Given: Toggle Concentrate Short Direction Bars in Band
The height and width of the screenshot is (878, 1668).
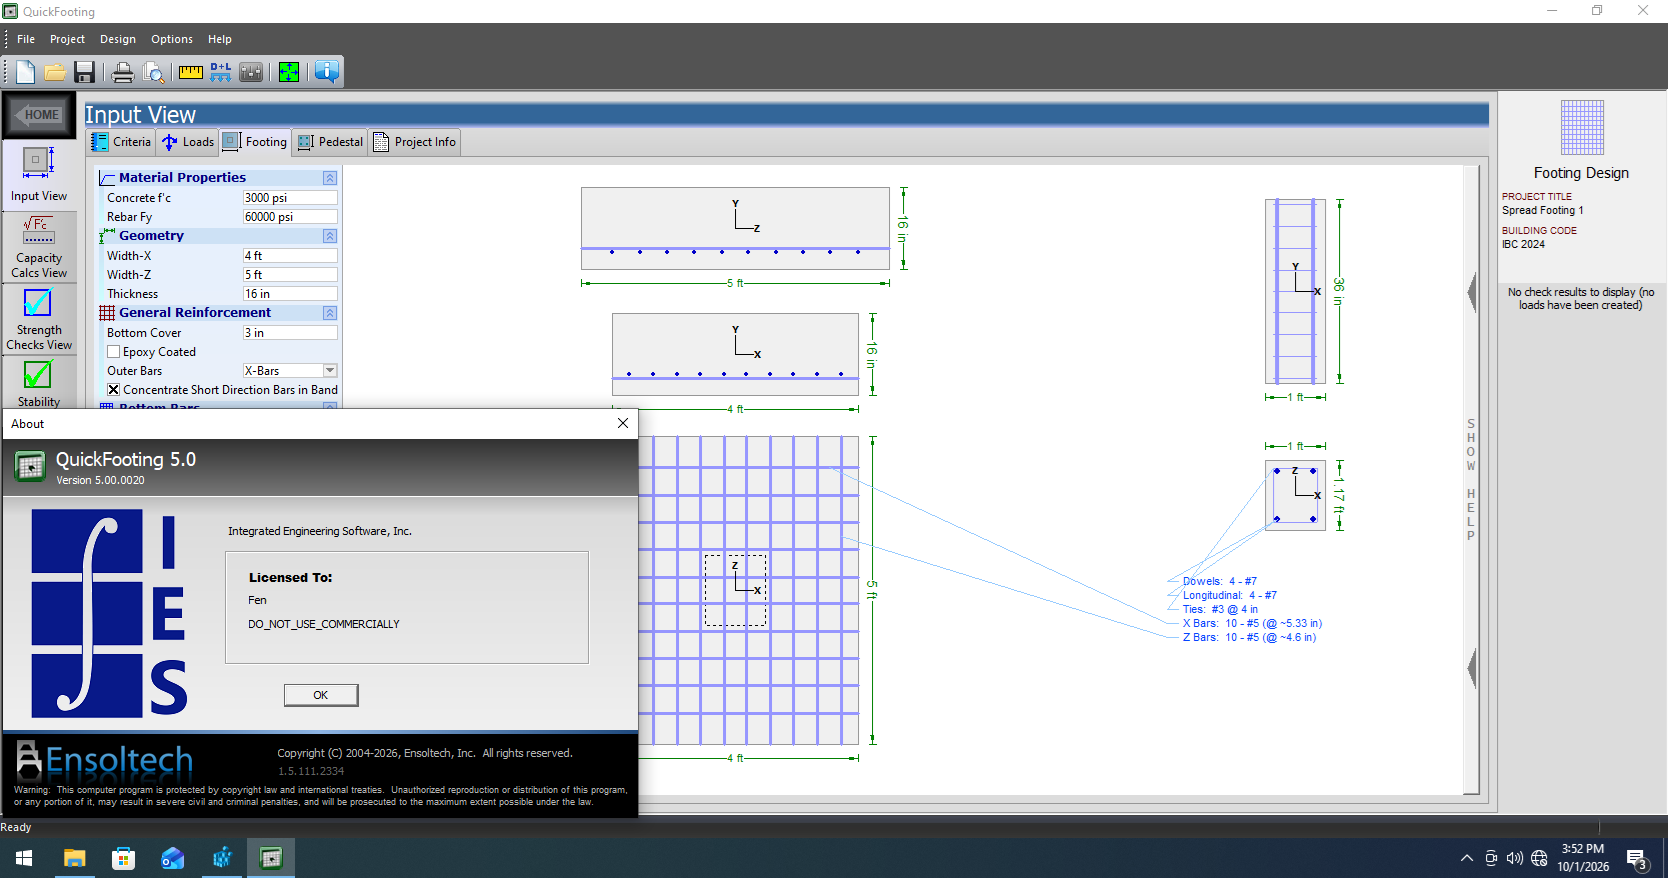Looking at the screenshot, I should 114,390.
